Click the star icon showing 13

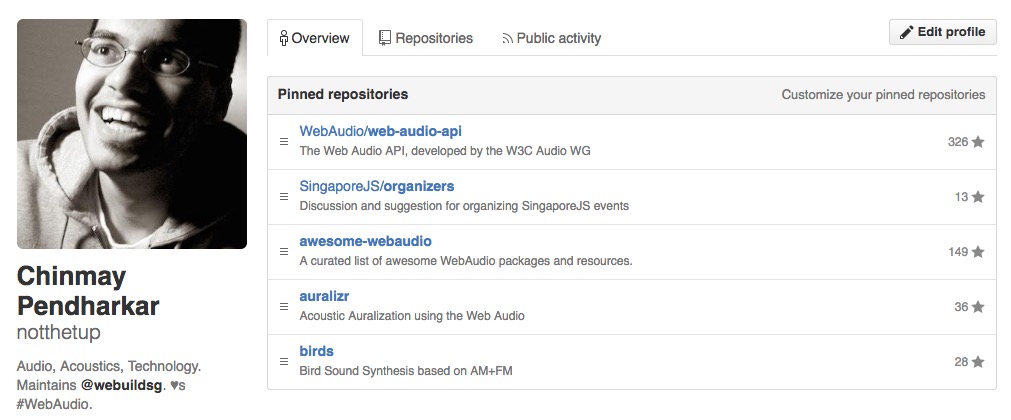click(x=978, y=197)
